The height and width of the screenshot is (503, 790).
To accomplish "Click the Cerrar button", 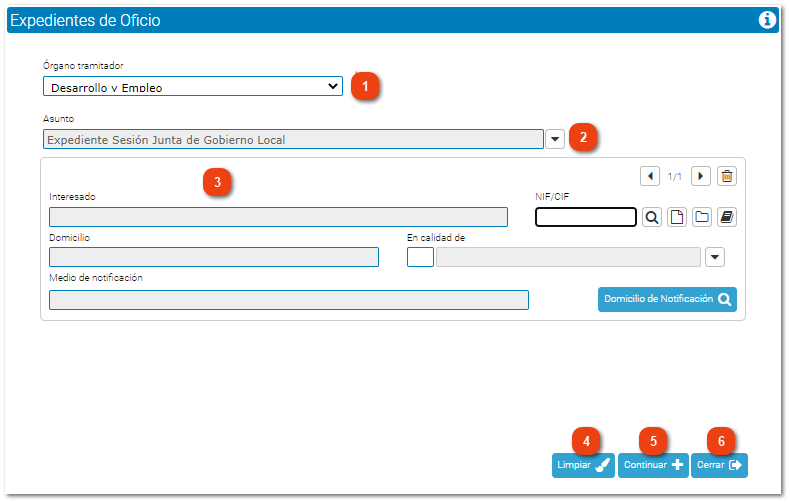I will pos(719,465).
